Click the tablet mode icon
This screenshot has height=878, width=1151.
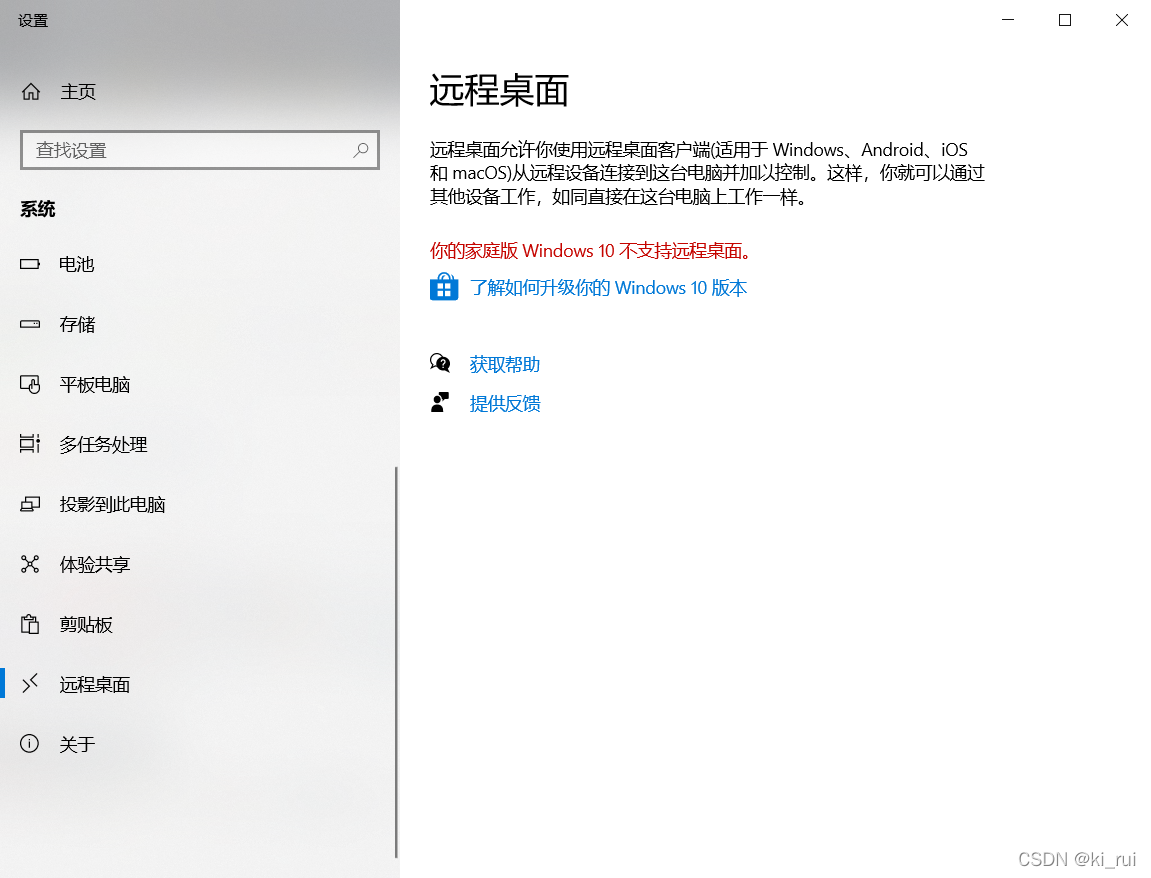click(x=30, y=384)
